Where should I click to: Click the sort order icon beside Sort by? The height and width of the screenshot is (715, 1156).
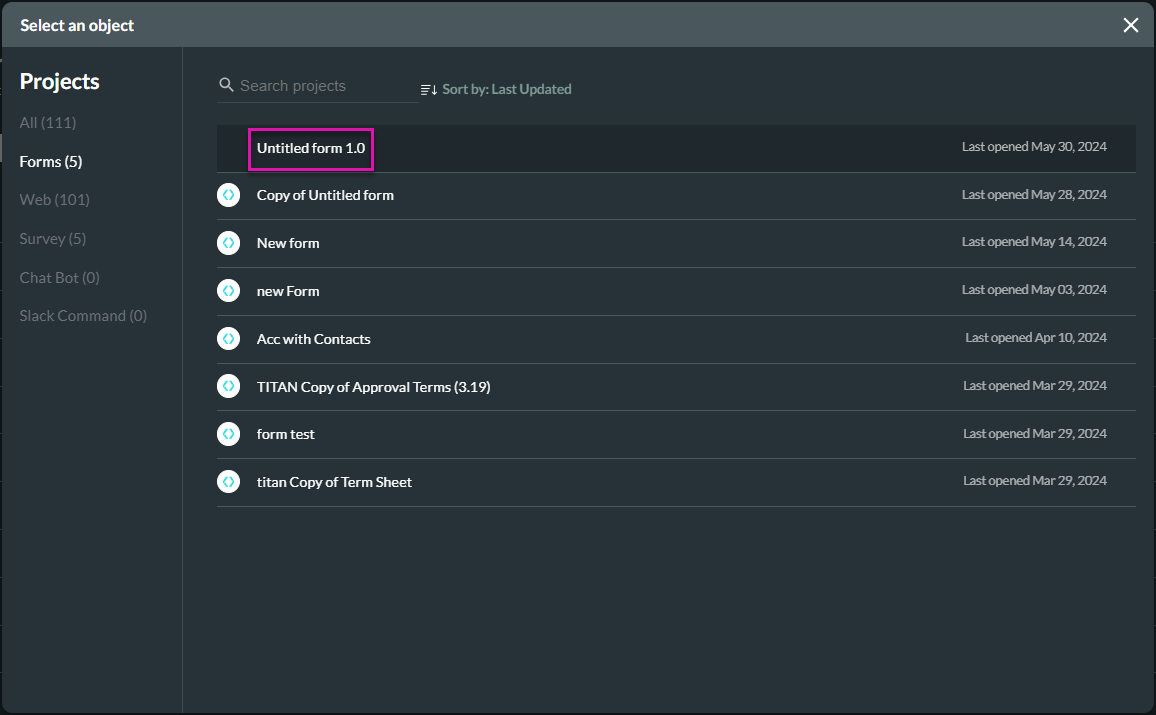tap(430, 89)
